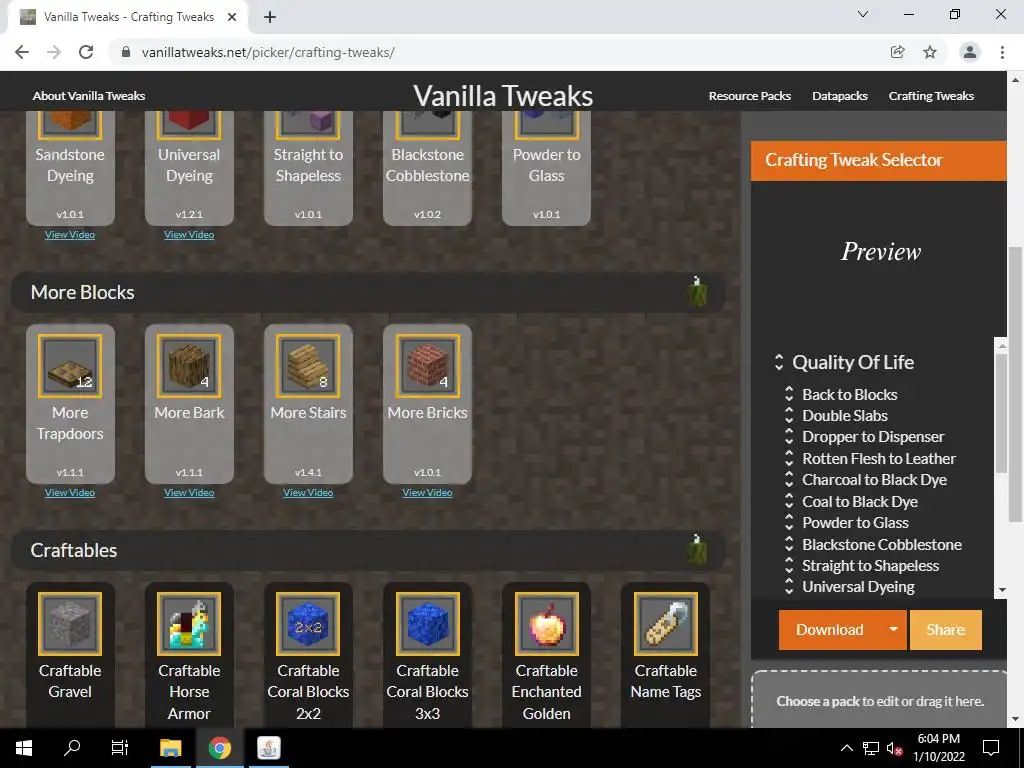Click the browser back arrow
This screenshot has width=1024, height=768.
tap(22, 52)
